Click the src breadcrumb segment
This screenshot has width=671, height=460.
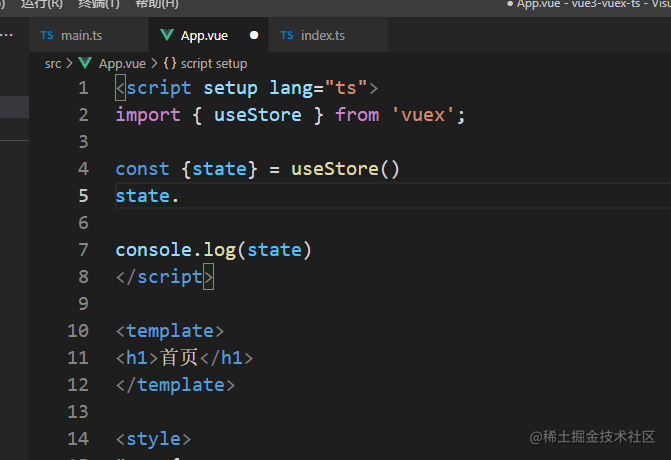[x=53, y=64]
